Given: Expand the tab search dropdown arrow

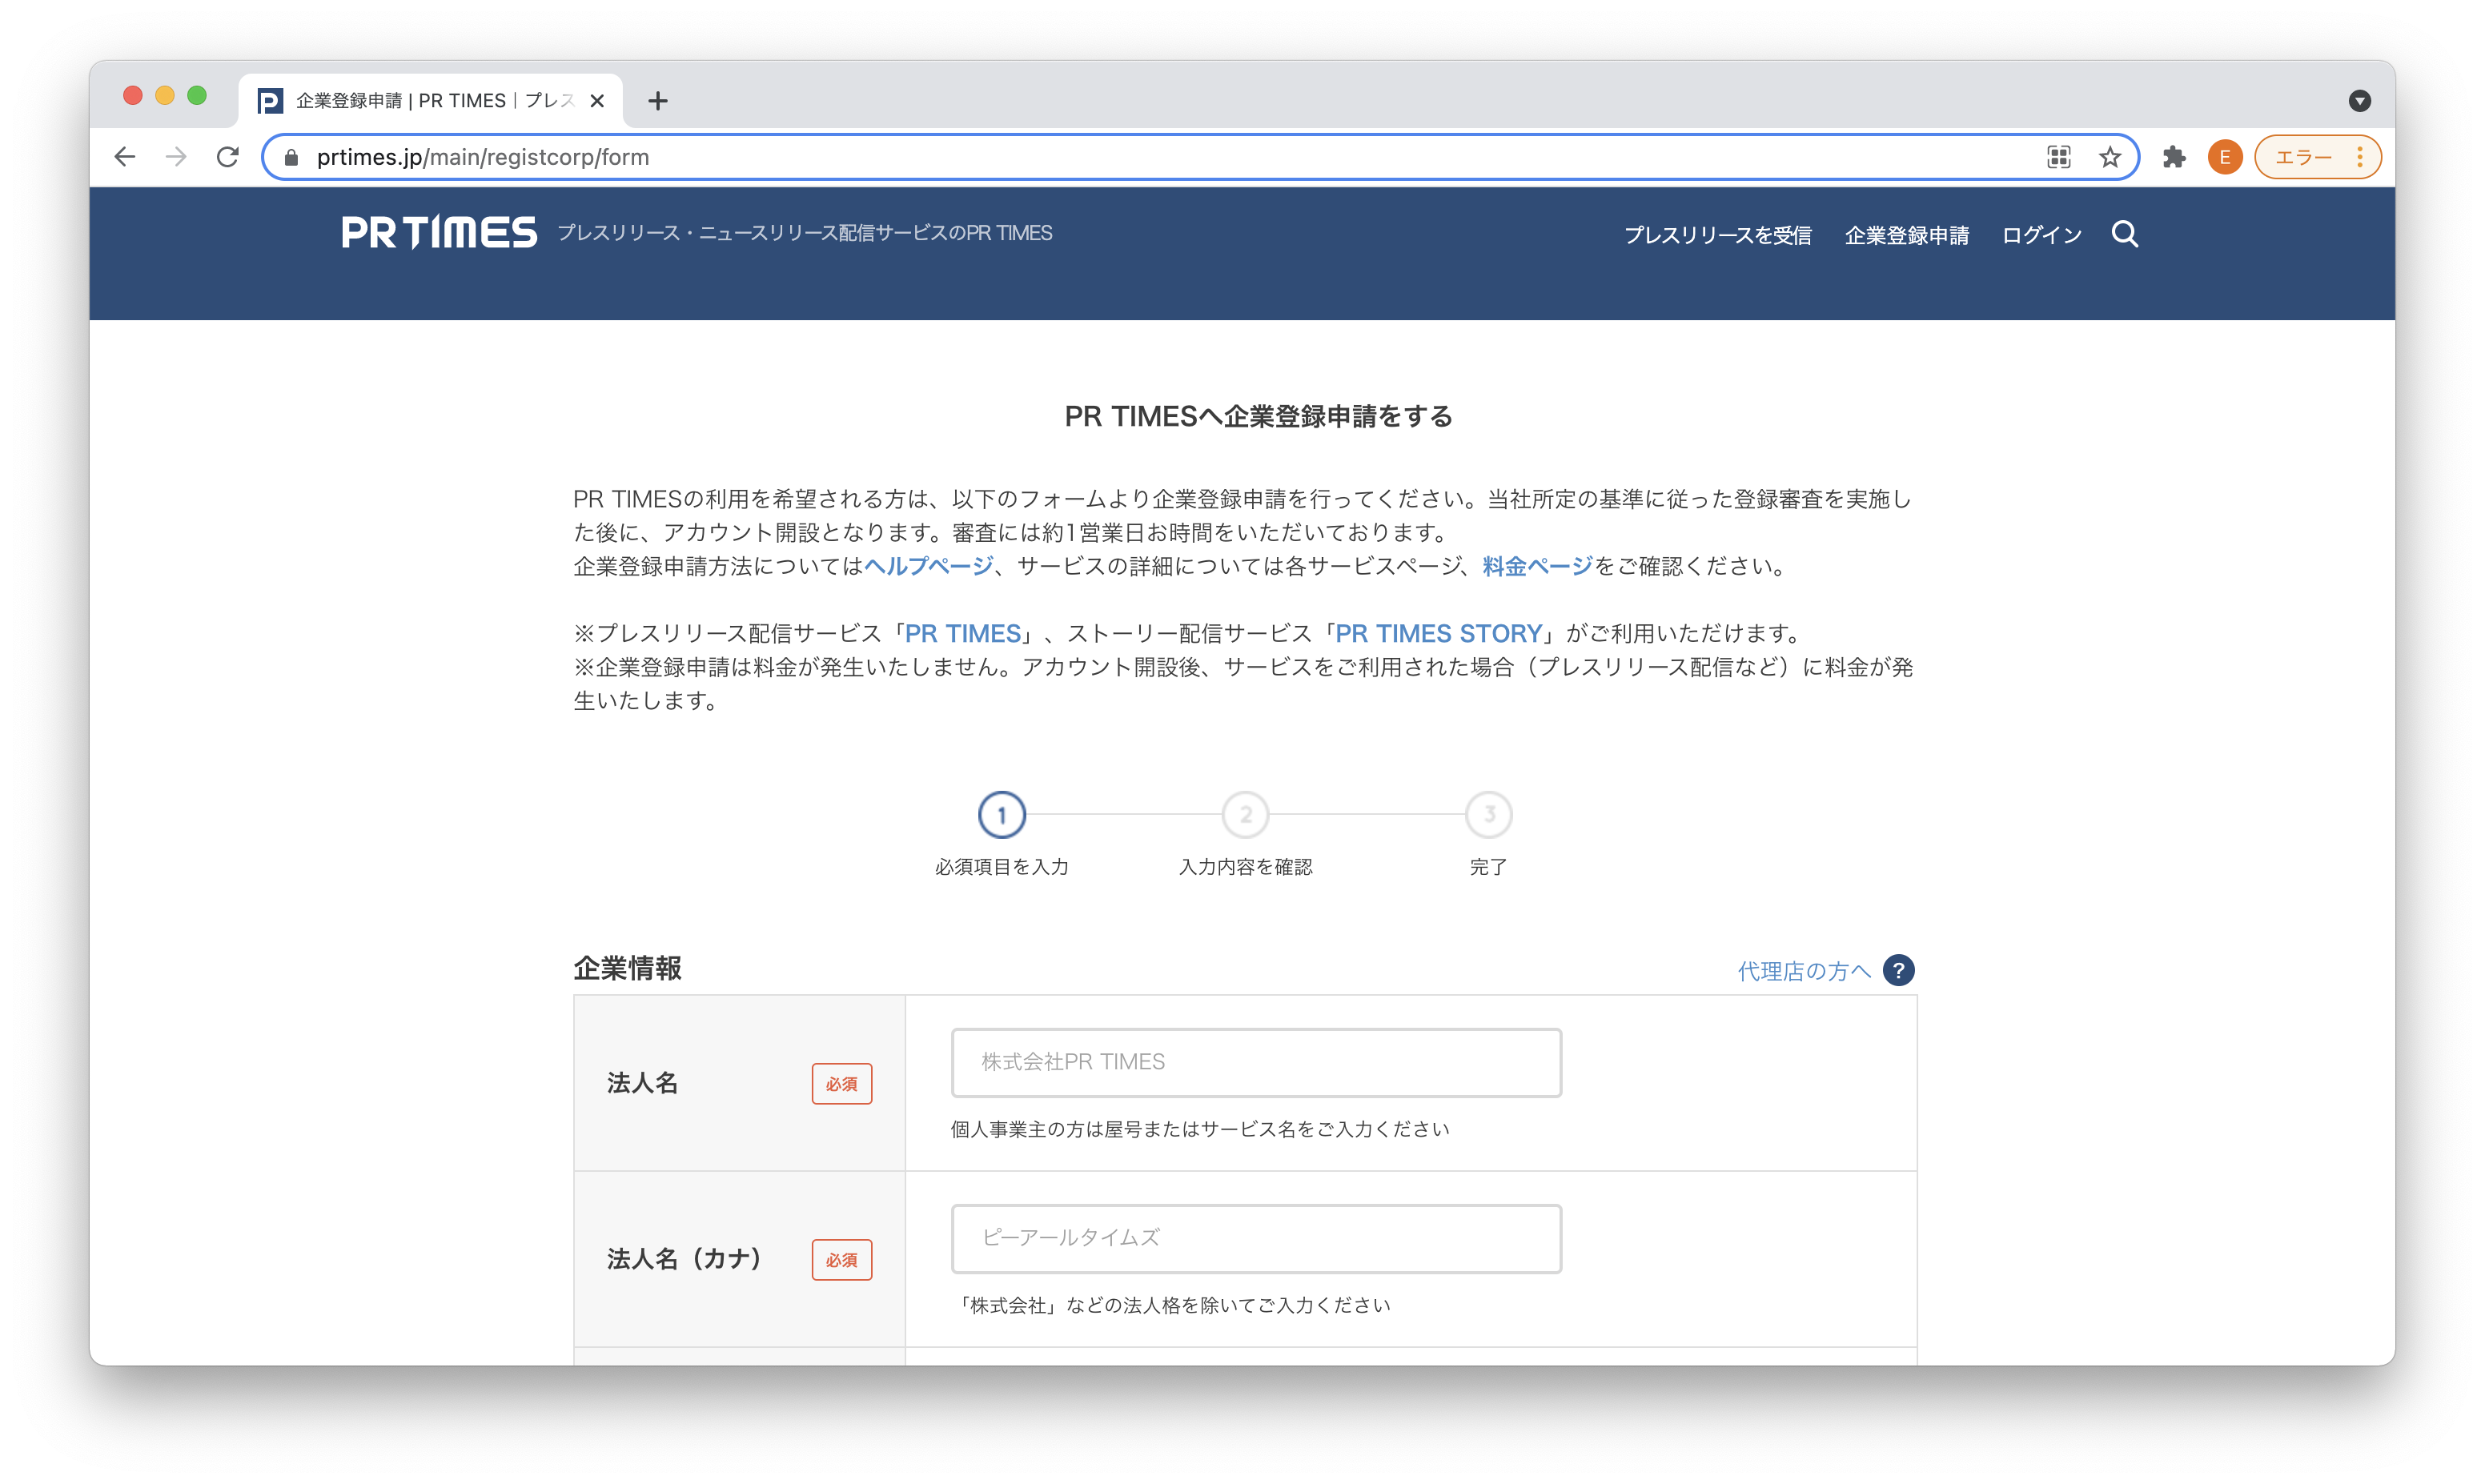Looking at the screenshot, I should point(2359,101).
